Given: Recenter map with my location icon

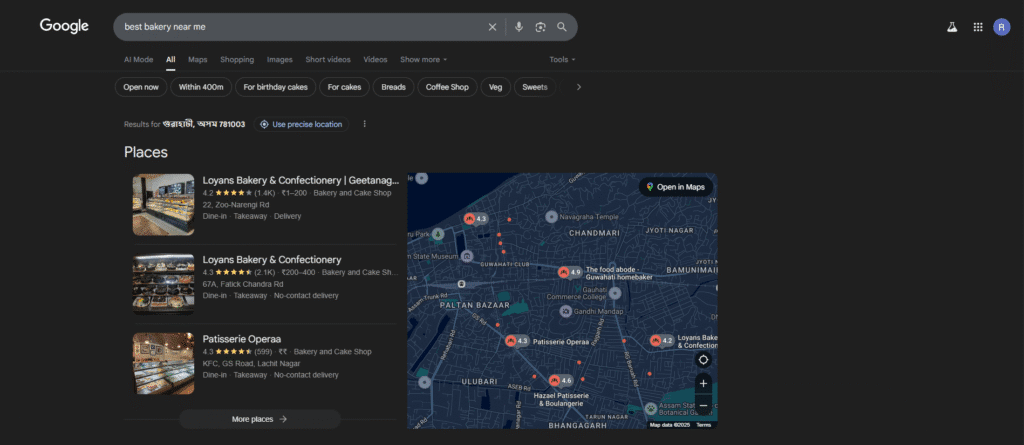Looking at the screenshot, I should click(x=703, y=360).
